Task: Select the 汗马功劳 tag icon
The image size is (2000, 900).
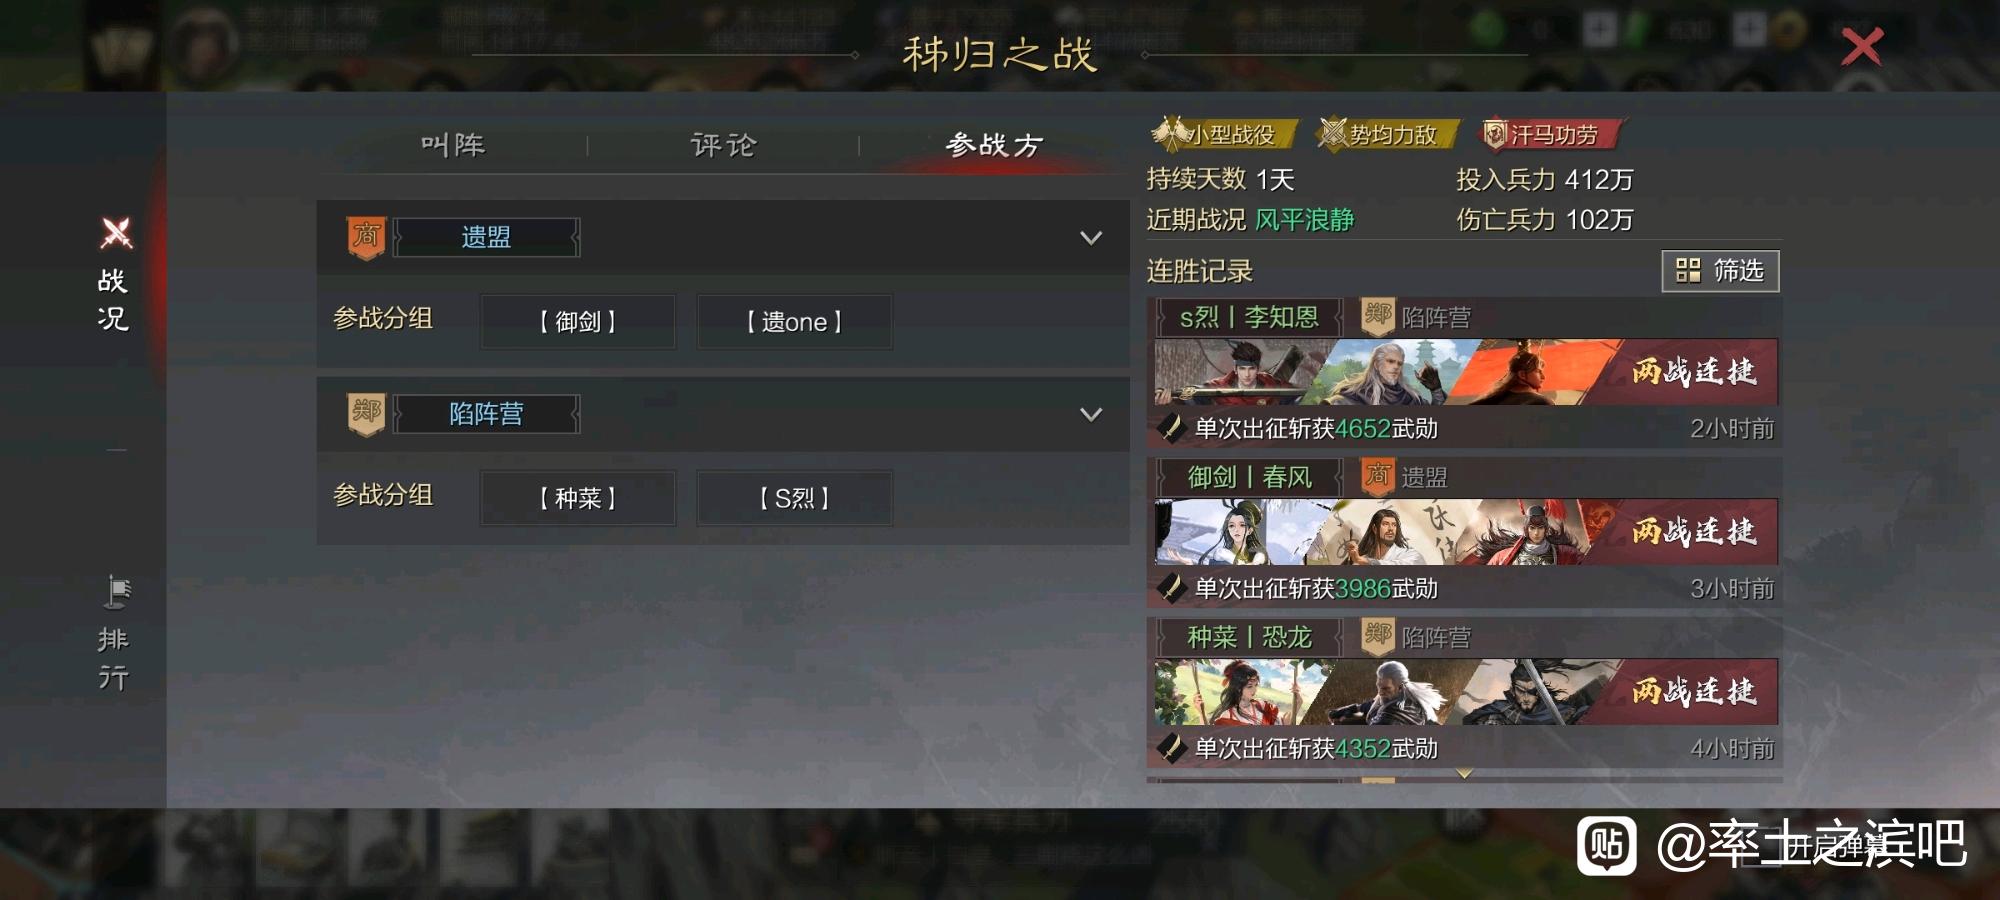Action: coord(1494,134)
